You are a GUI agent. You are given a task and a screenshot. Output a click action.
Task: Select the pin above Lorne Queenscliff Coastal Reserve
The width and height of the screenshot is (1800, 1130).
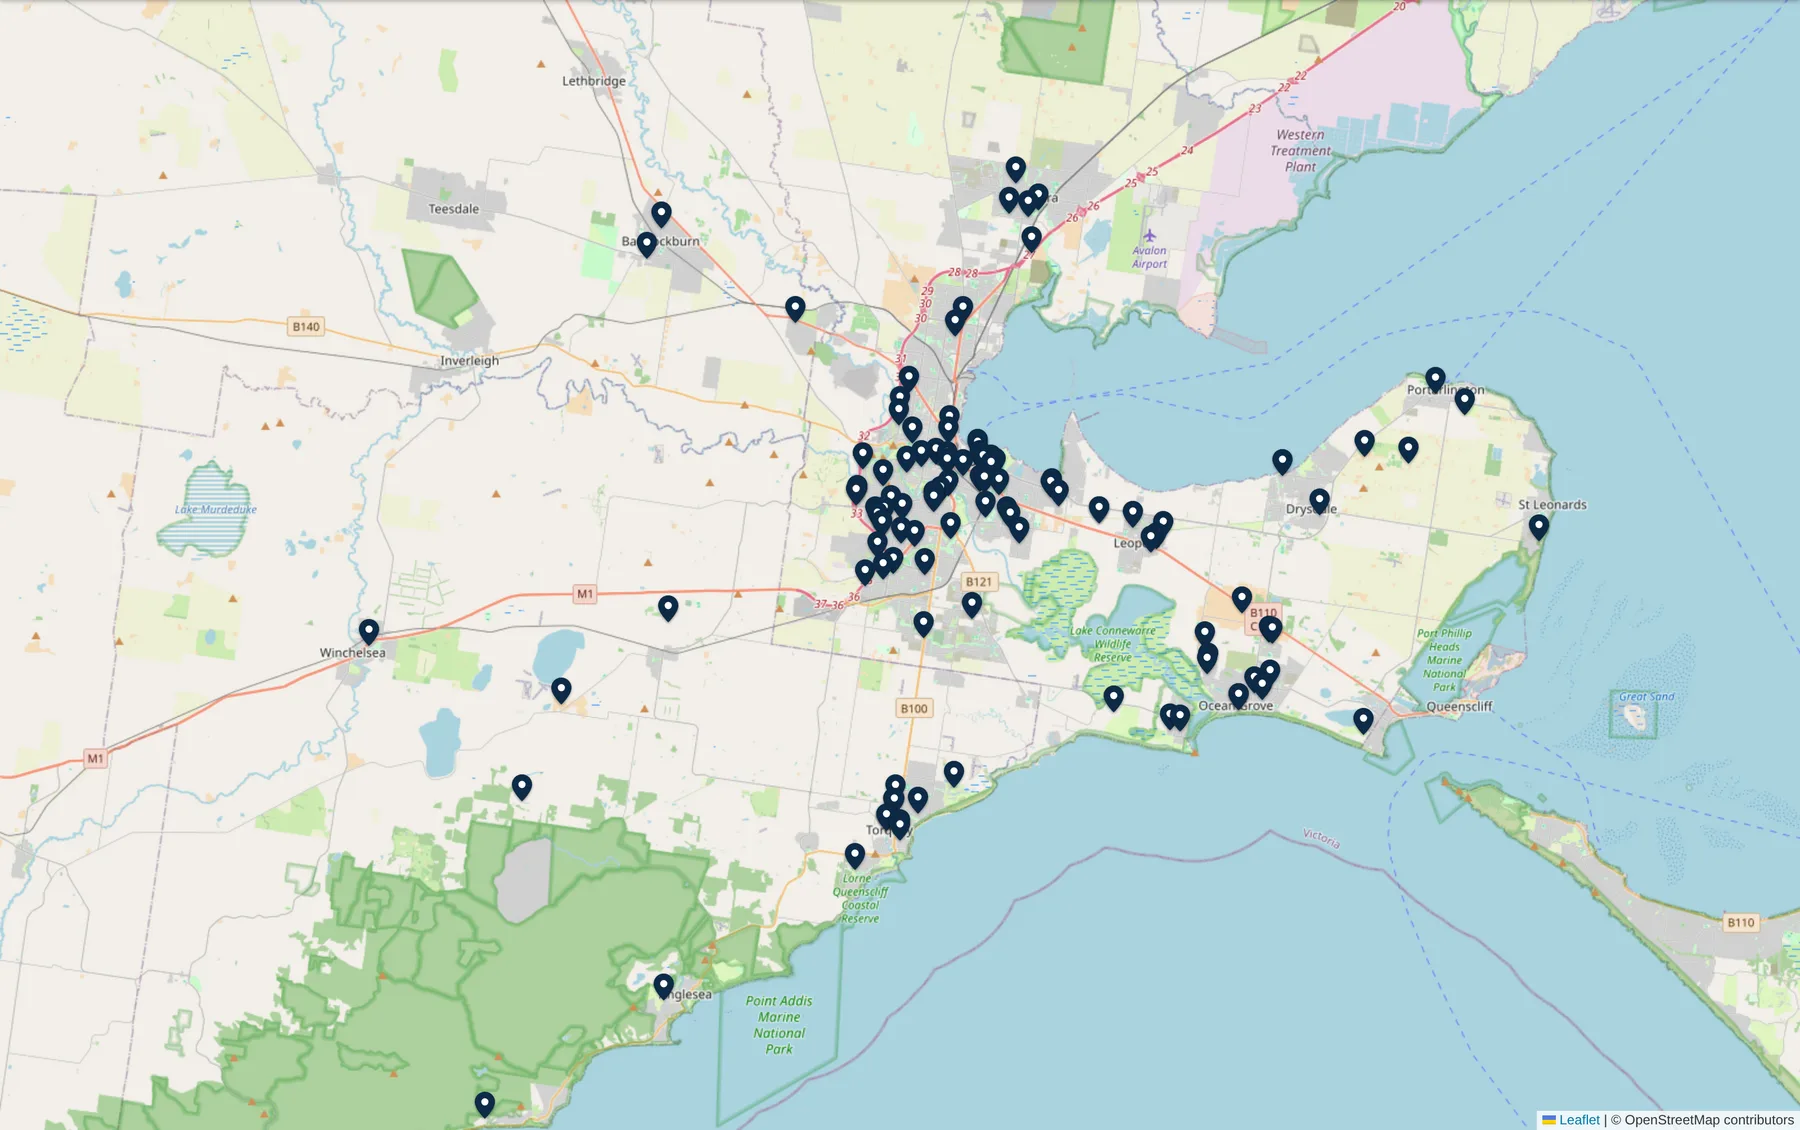pyautogui.click(x=854, y=856)
